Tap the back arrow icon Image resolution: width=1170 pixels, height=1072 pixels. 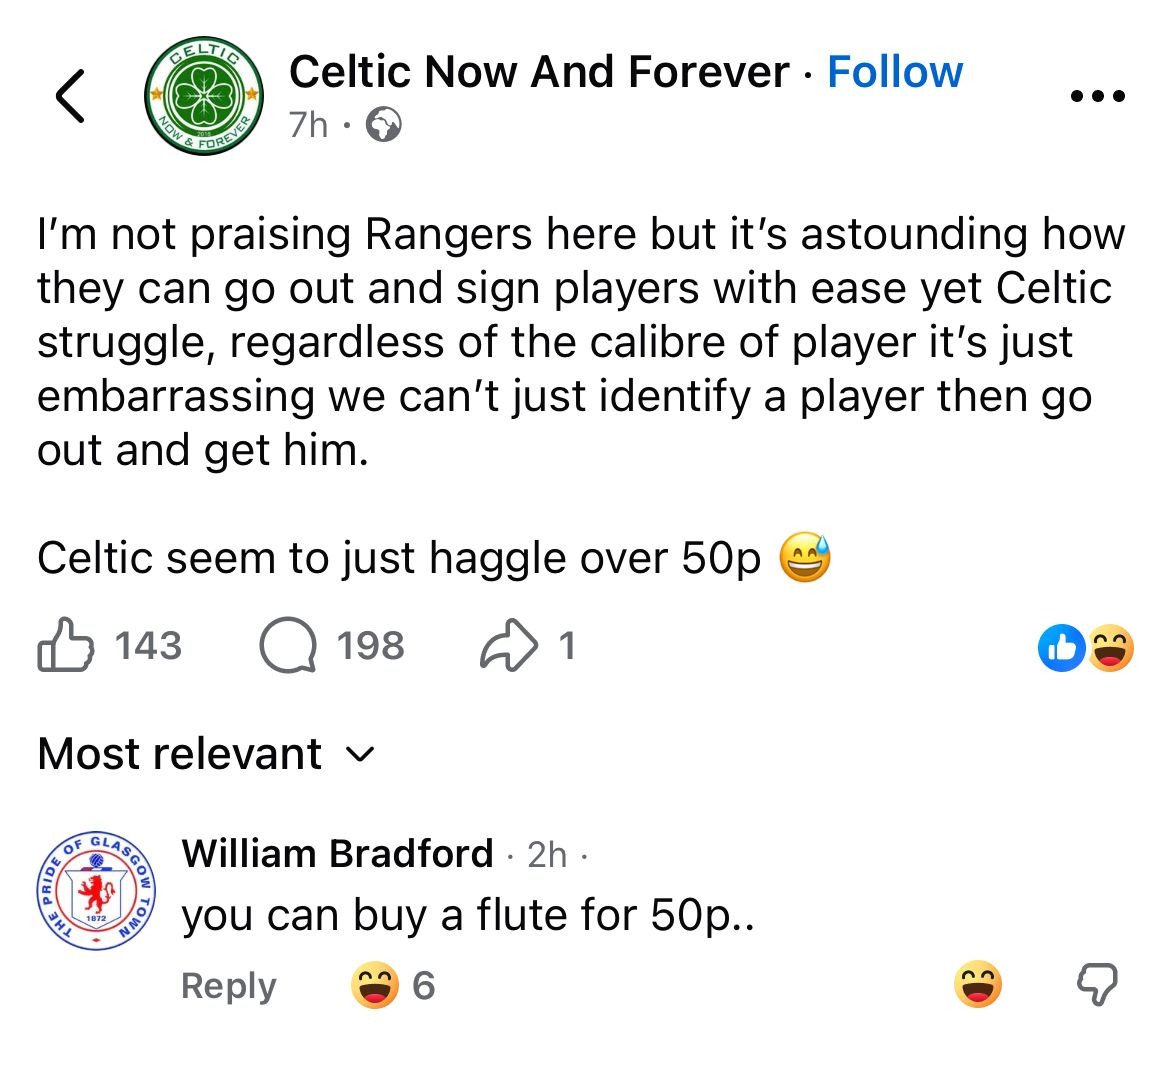[x=70, y=96]
